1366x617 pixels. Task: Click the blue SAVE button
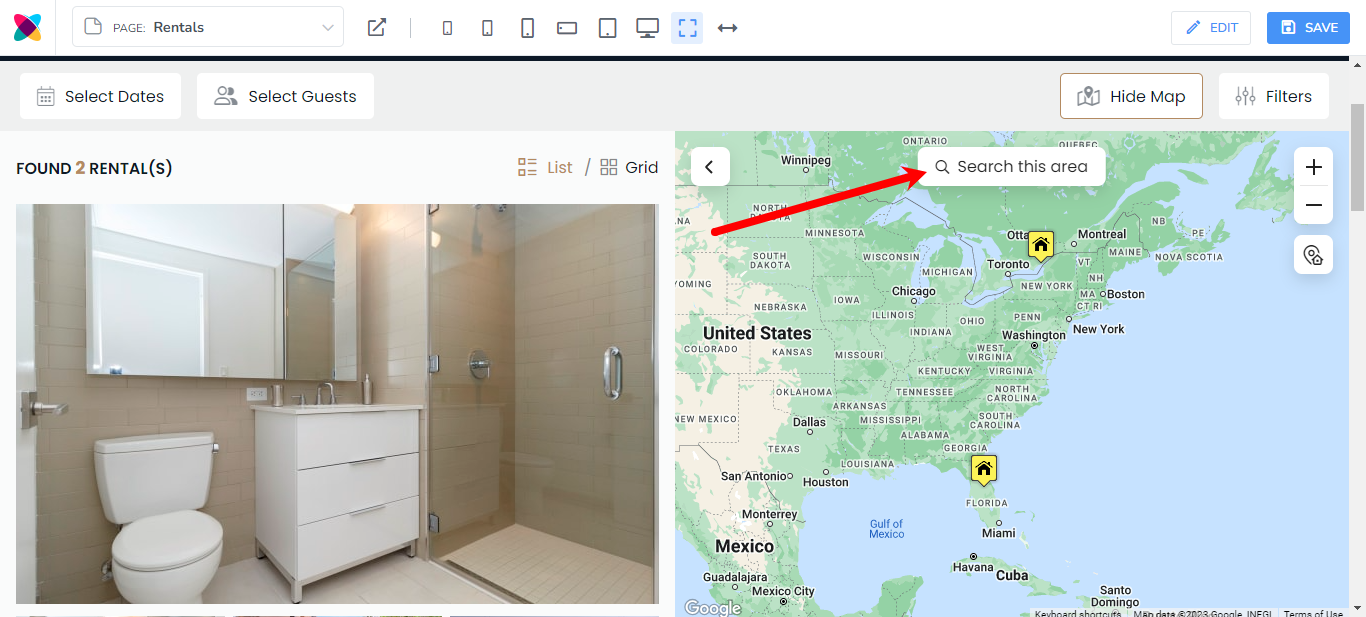tap(1308, 28)
